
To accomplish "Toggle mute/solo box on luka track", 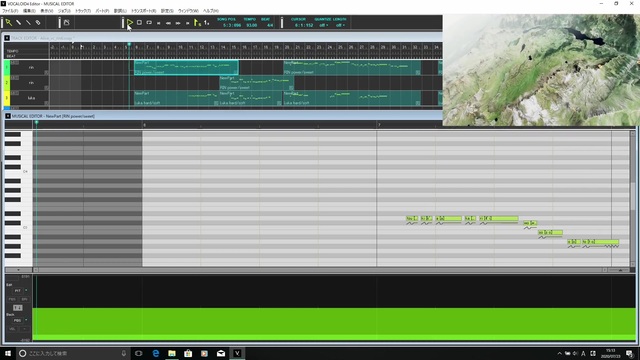I will coord(15,93).
